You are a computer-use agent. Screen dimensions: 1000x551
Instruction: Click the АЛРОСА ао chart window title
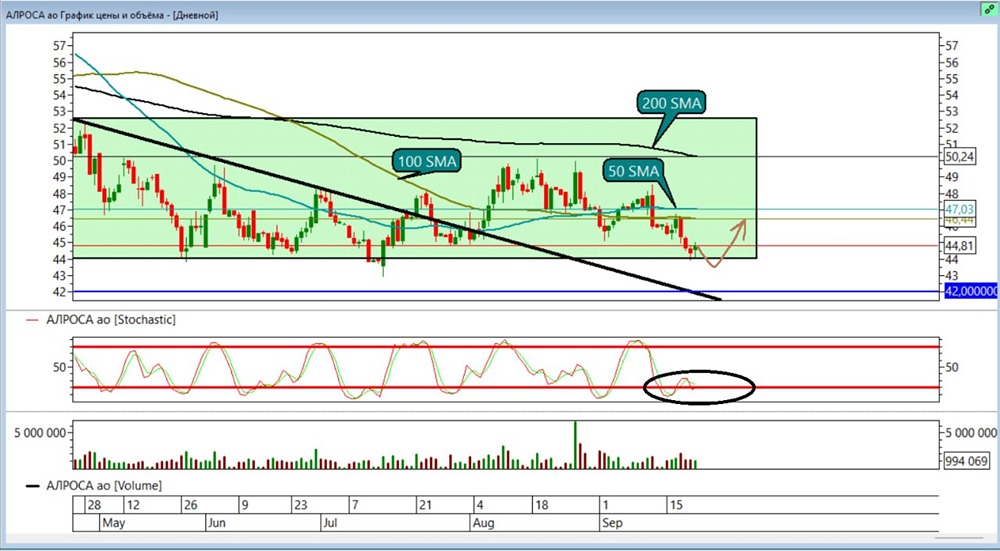(x=112, y=15)
